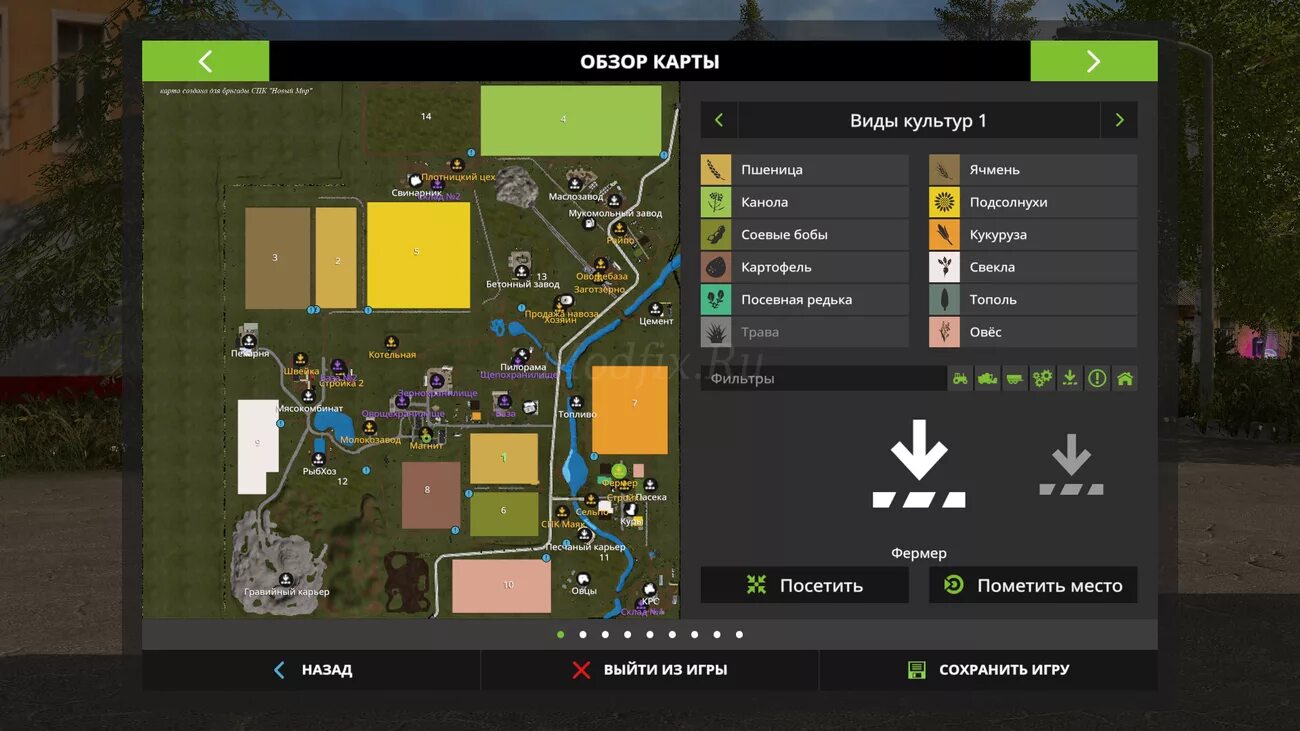This screenshot has width=1300, height=731.
Task: Select the РыбХоз marker on the map
Action: click(319, 459)
